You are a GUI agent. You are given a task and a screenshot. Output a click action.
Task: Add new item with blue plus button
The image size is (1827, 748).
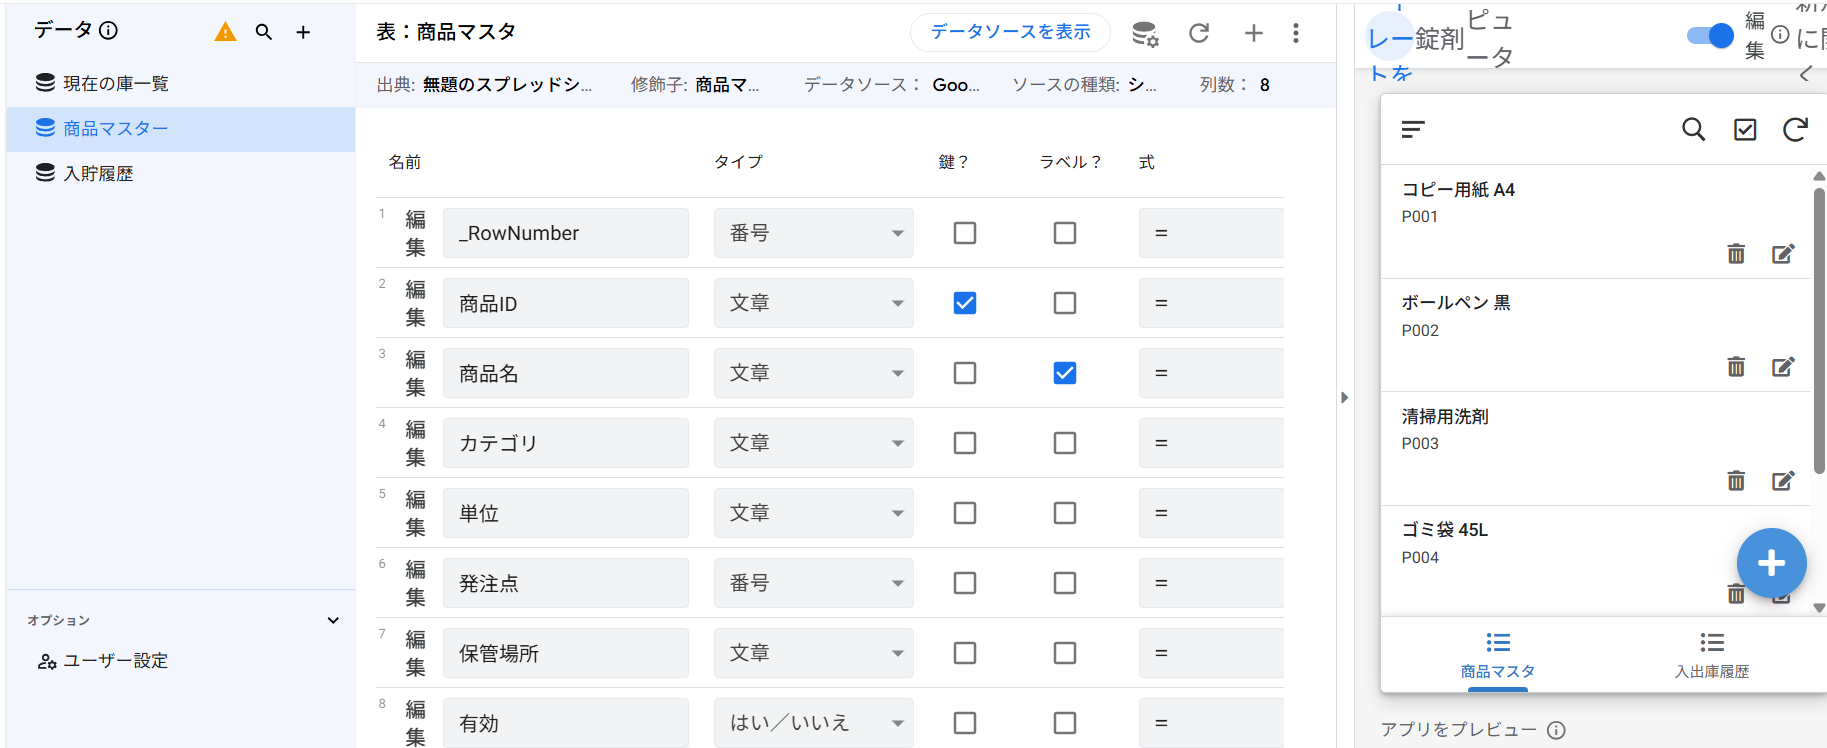1771,563
